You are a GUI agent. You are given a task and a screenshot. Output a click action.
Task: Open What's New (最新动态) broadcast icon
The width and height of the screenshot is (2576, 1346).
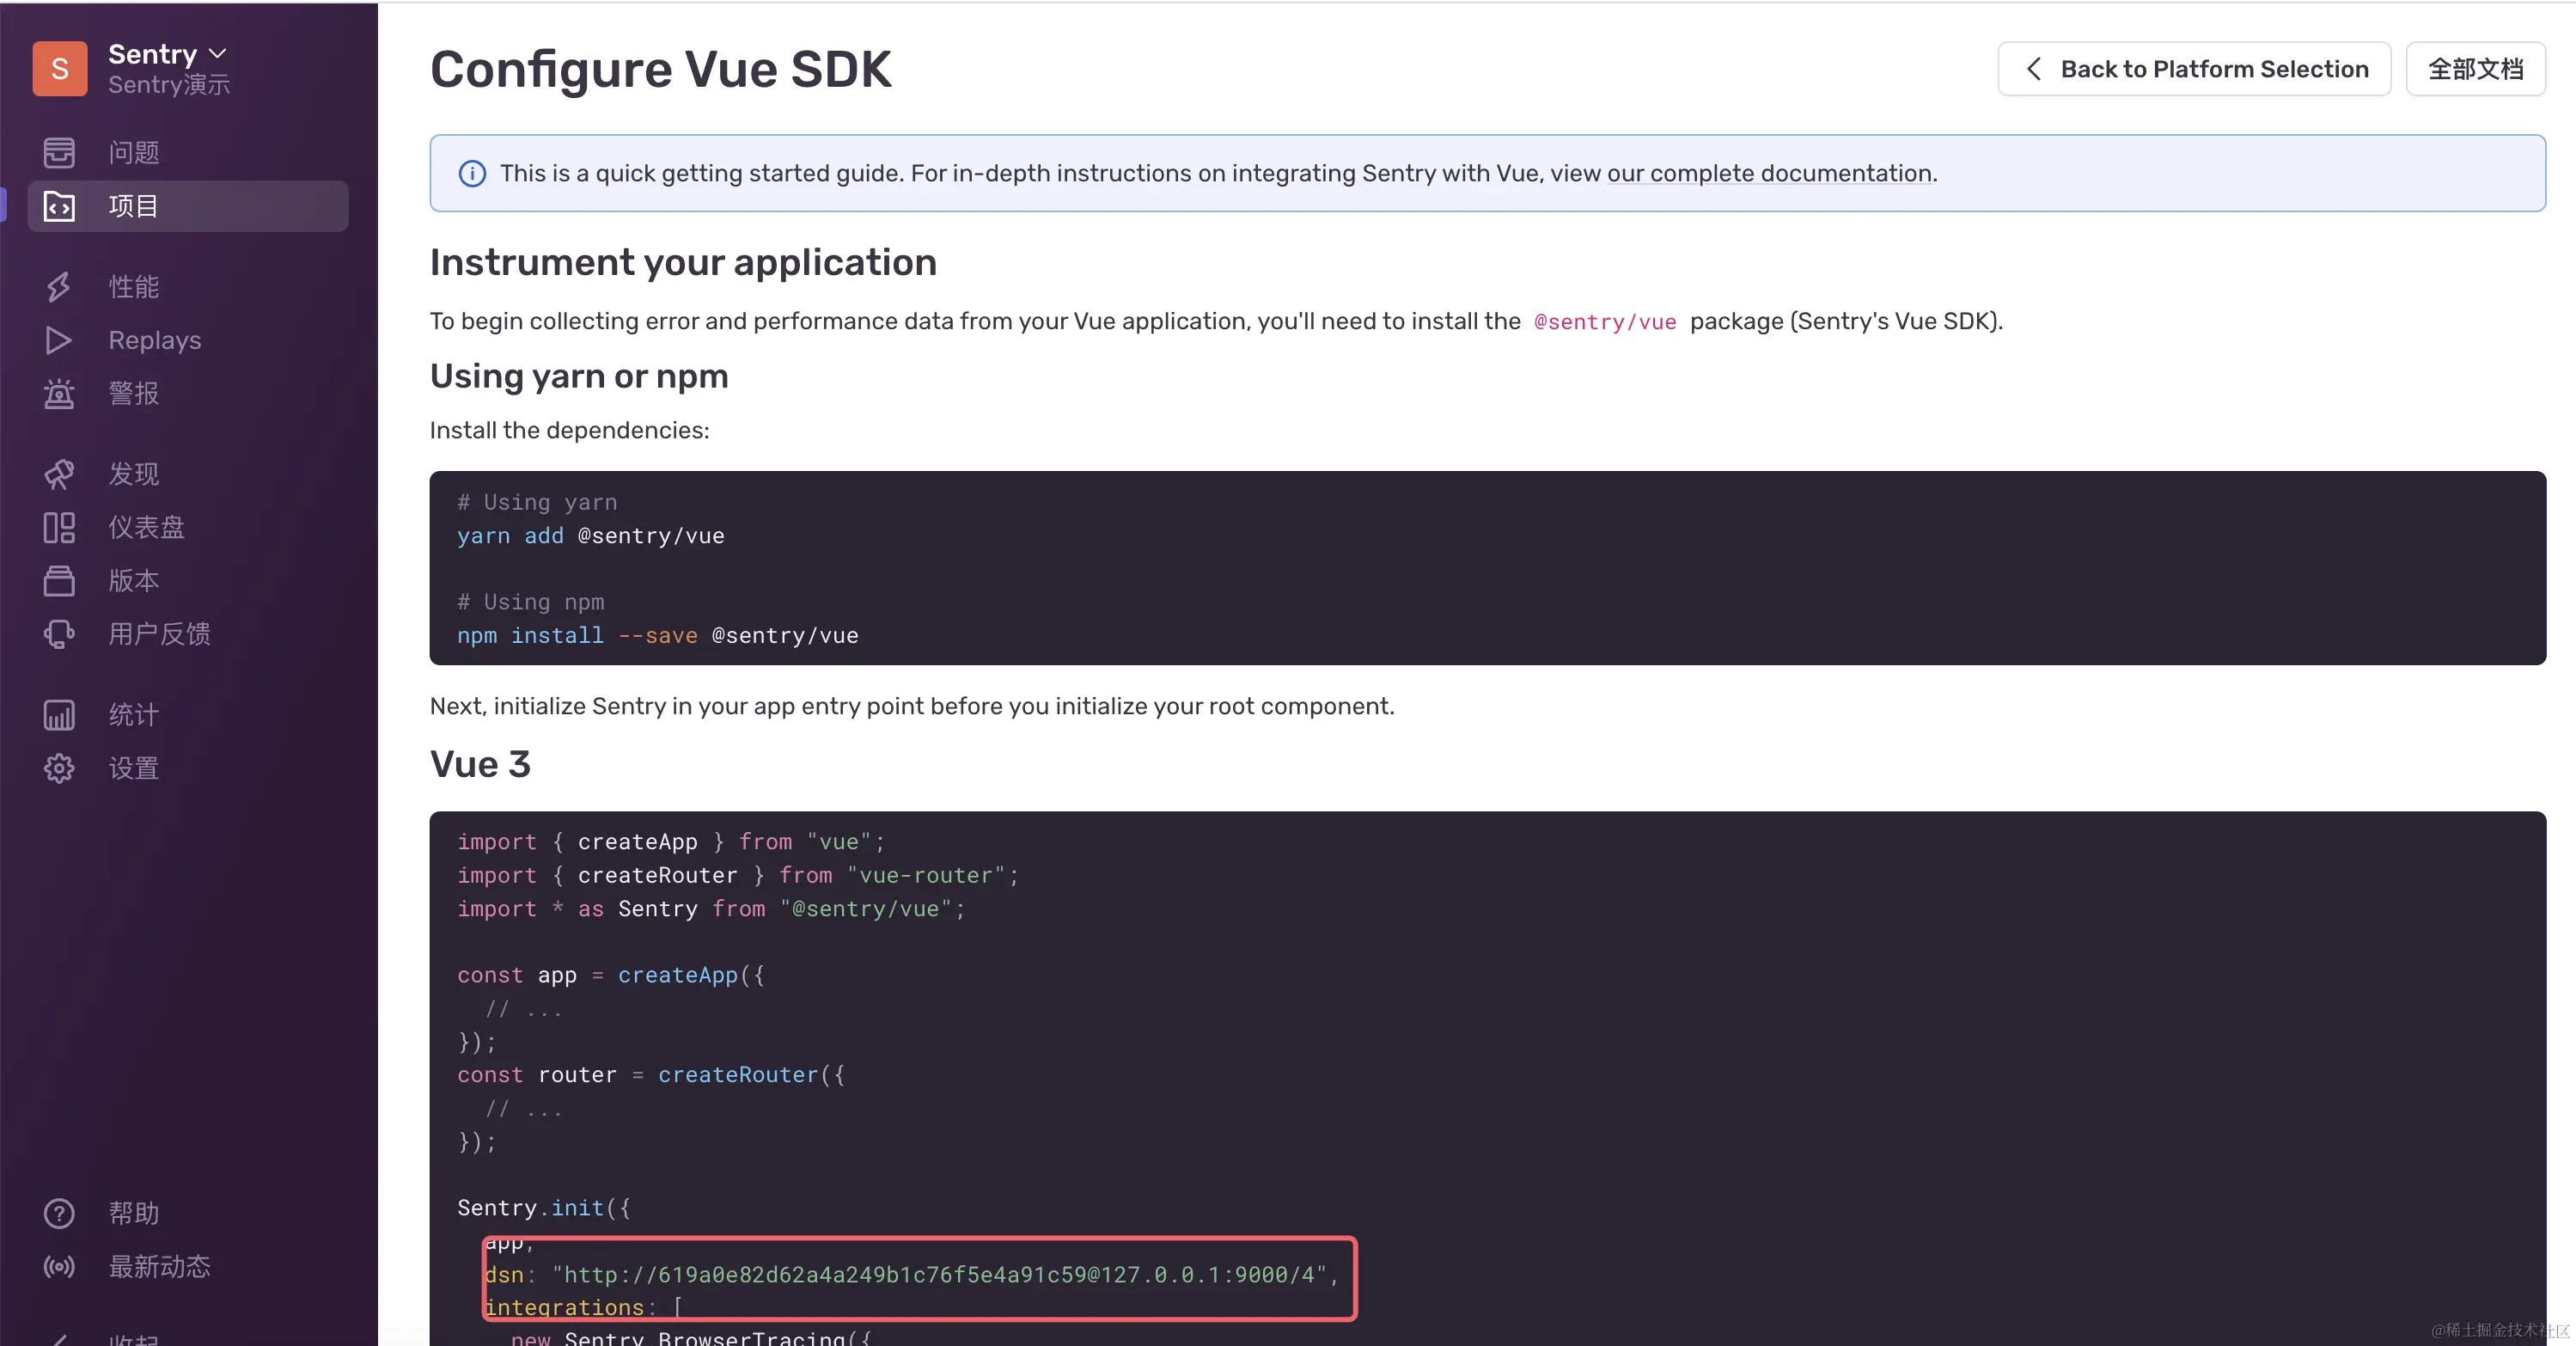pyautogui.click(x=59, y=1267)
